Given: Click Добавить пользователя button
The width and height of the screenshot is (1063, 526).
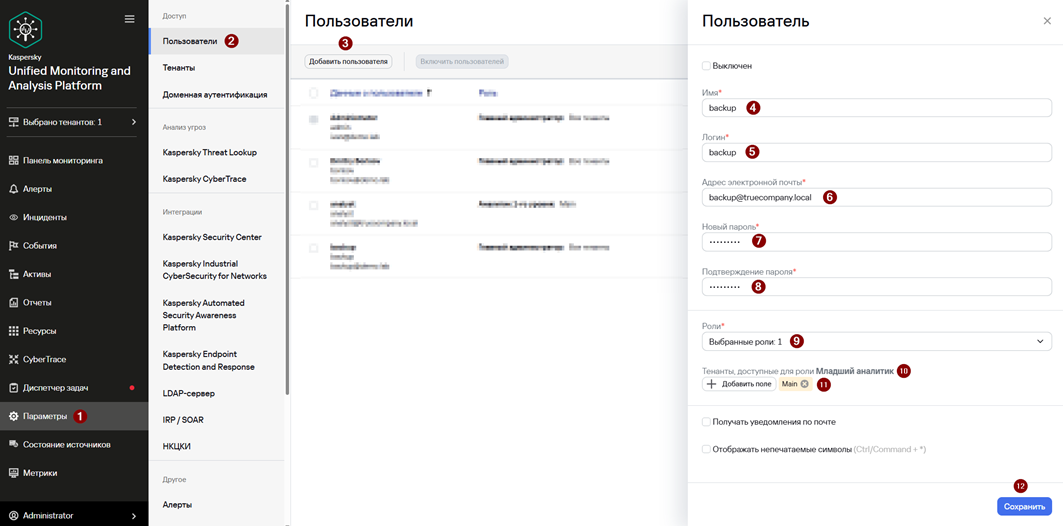Looking at the screenshot, I should [x=348, y=62].
